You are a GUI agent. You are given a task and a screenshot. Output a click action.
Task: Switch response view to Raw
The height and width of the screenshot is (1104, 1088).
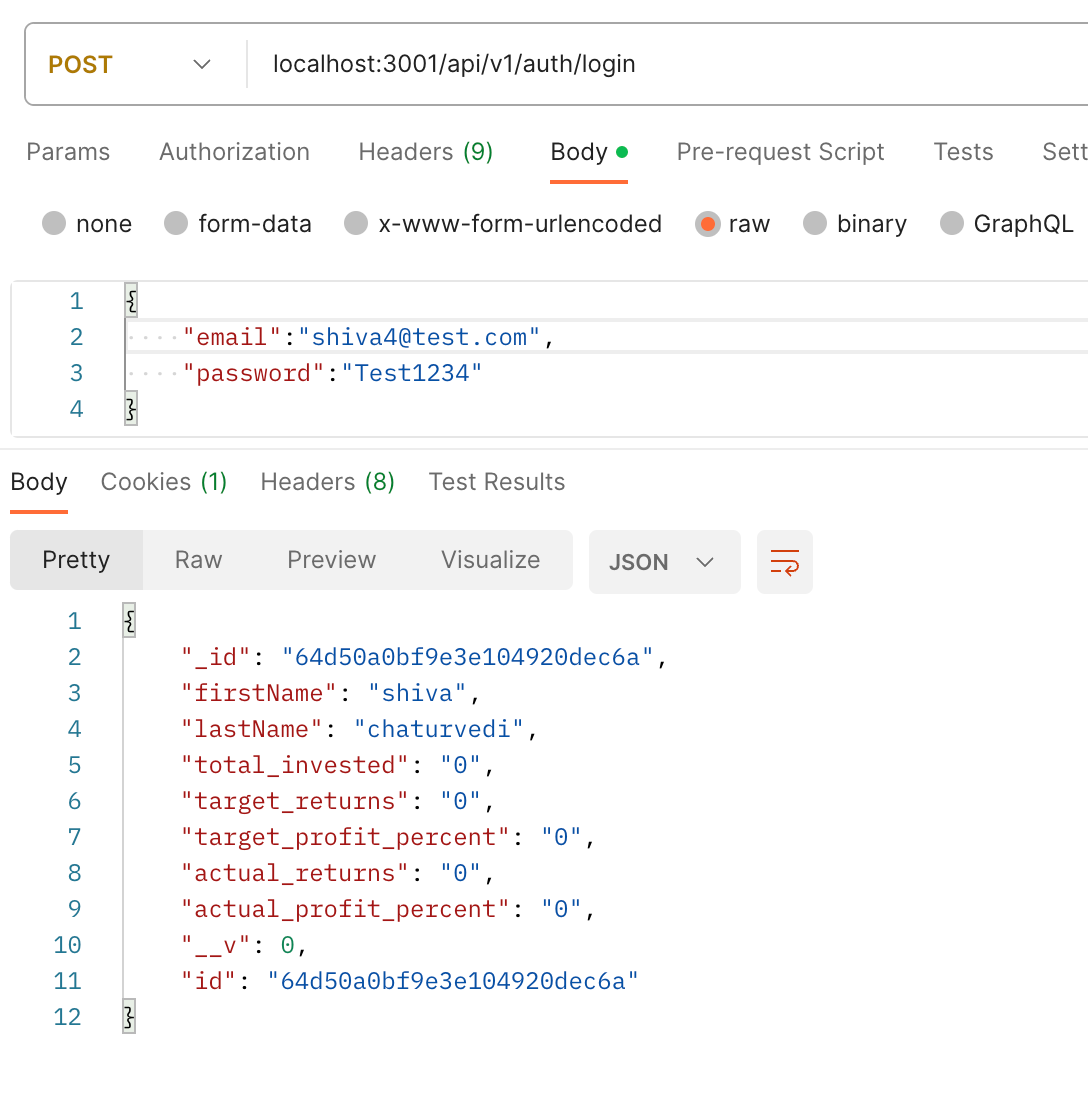point(199,560)
